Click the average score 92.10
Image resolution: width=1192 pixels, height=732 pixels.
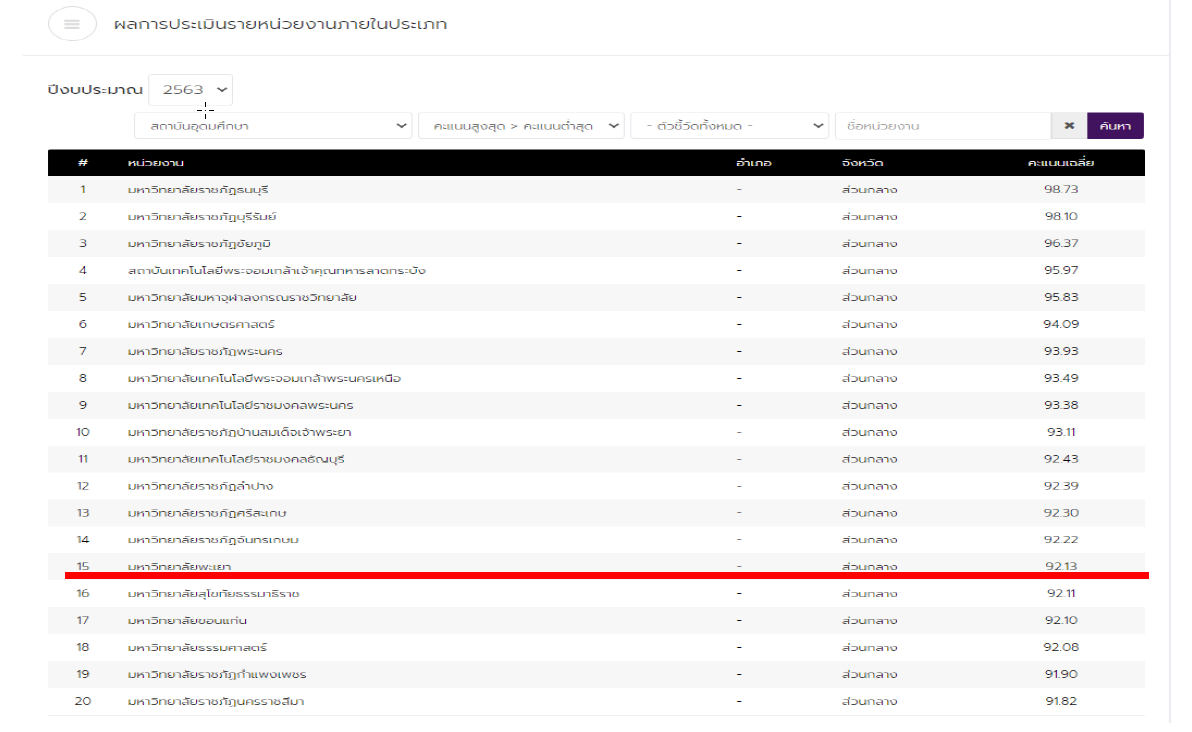(x=1061, y=621)
